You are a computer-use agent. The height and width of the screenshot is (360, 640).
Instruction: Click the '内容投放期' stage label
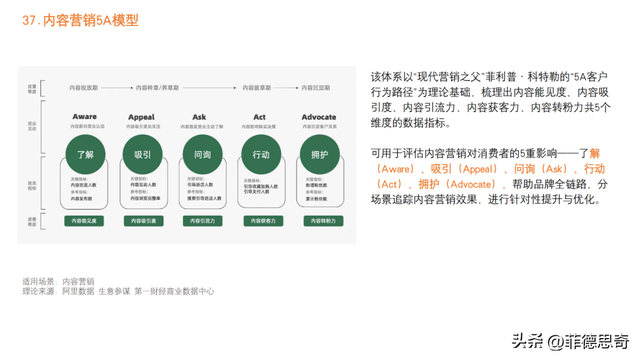pos(83,88)
